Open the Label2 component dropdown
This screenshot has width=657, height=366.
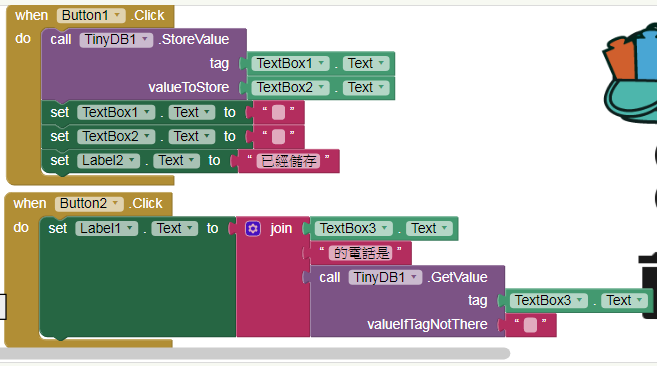[x=108, y=161]
